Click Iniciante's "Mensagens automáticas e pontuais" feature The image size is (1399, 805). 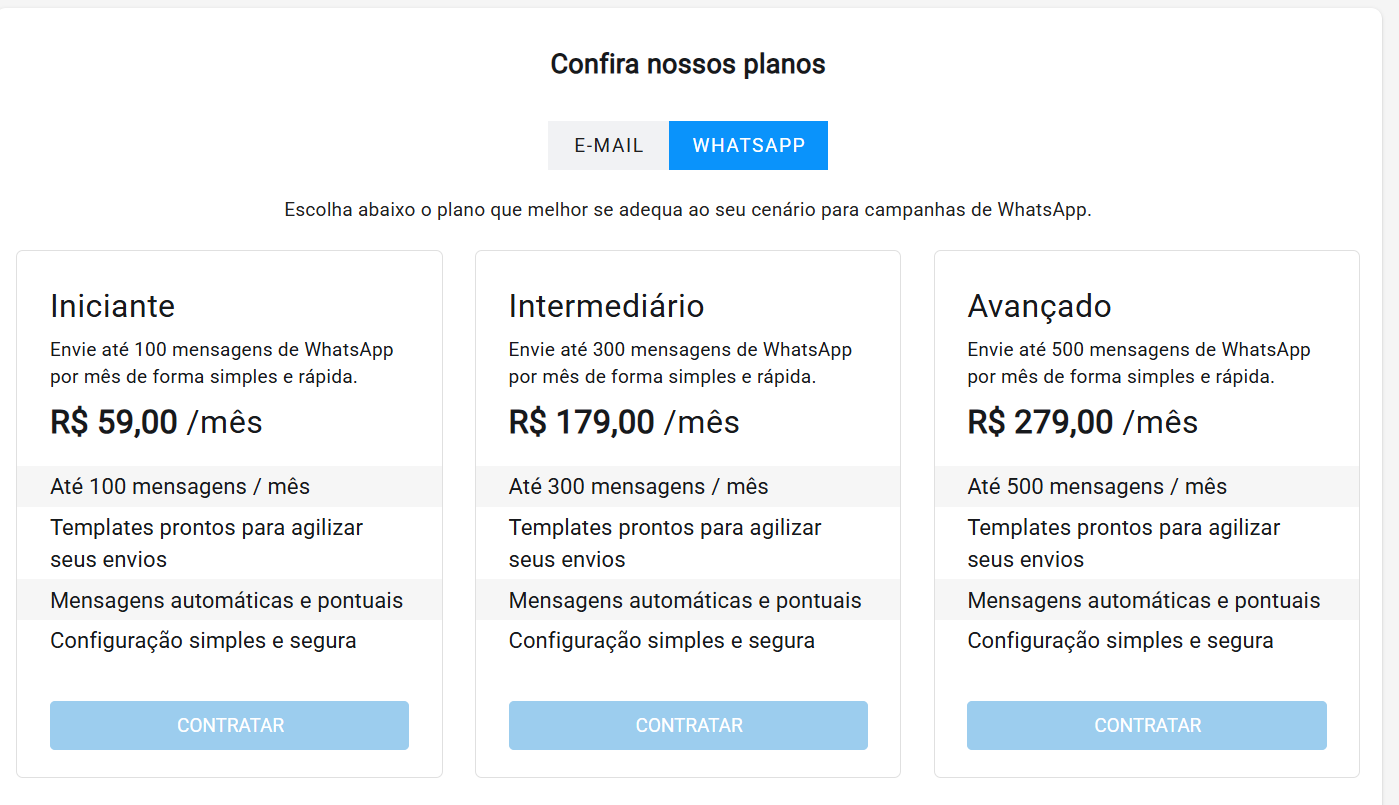tap(227, 601)
